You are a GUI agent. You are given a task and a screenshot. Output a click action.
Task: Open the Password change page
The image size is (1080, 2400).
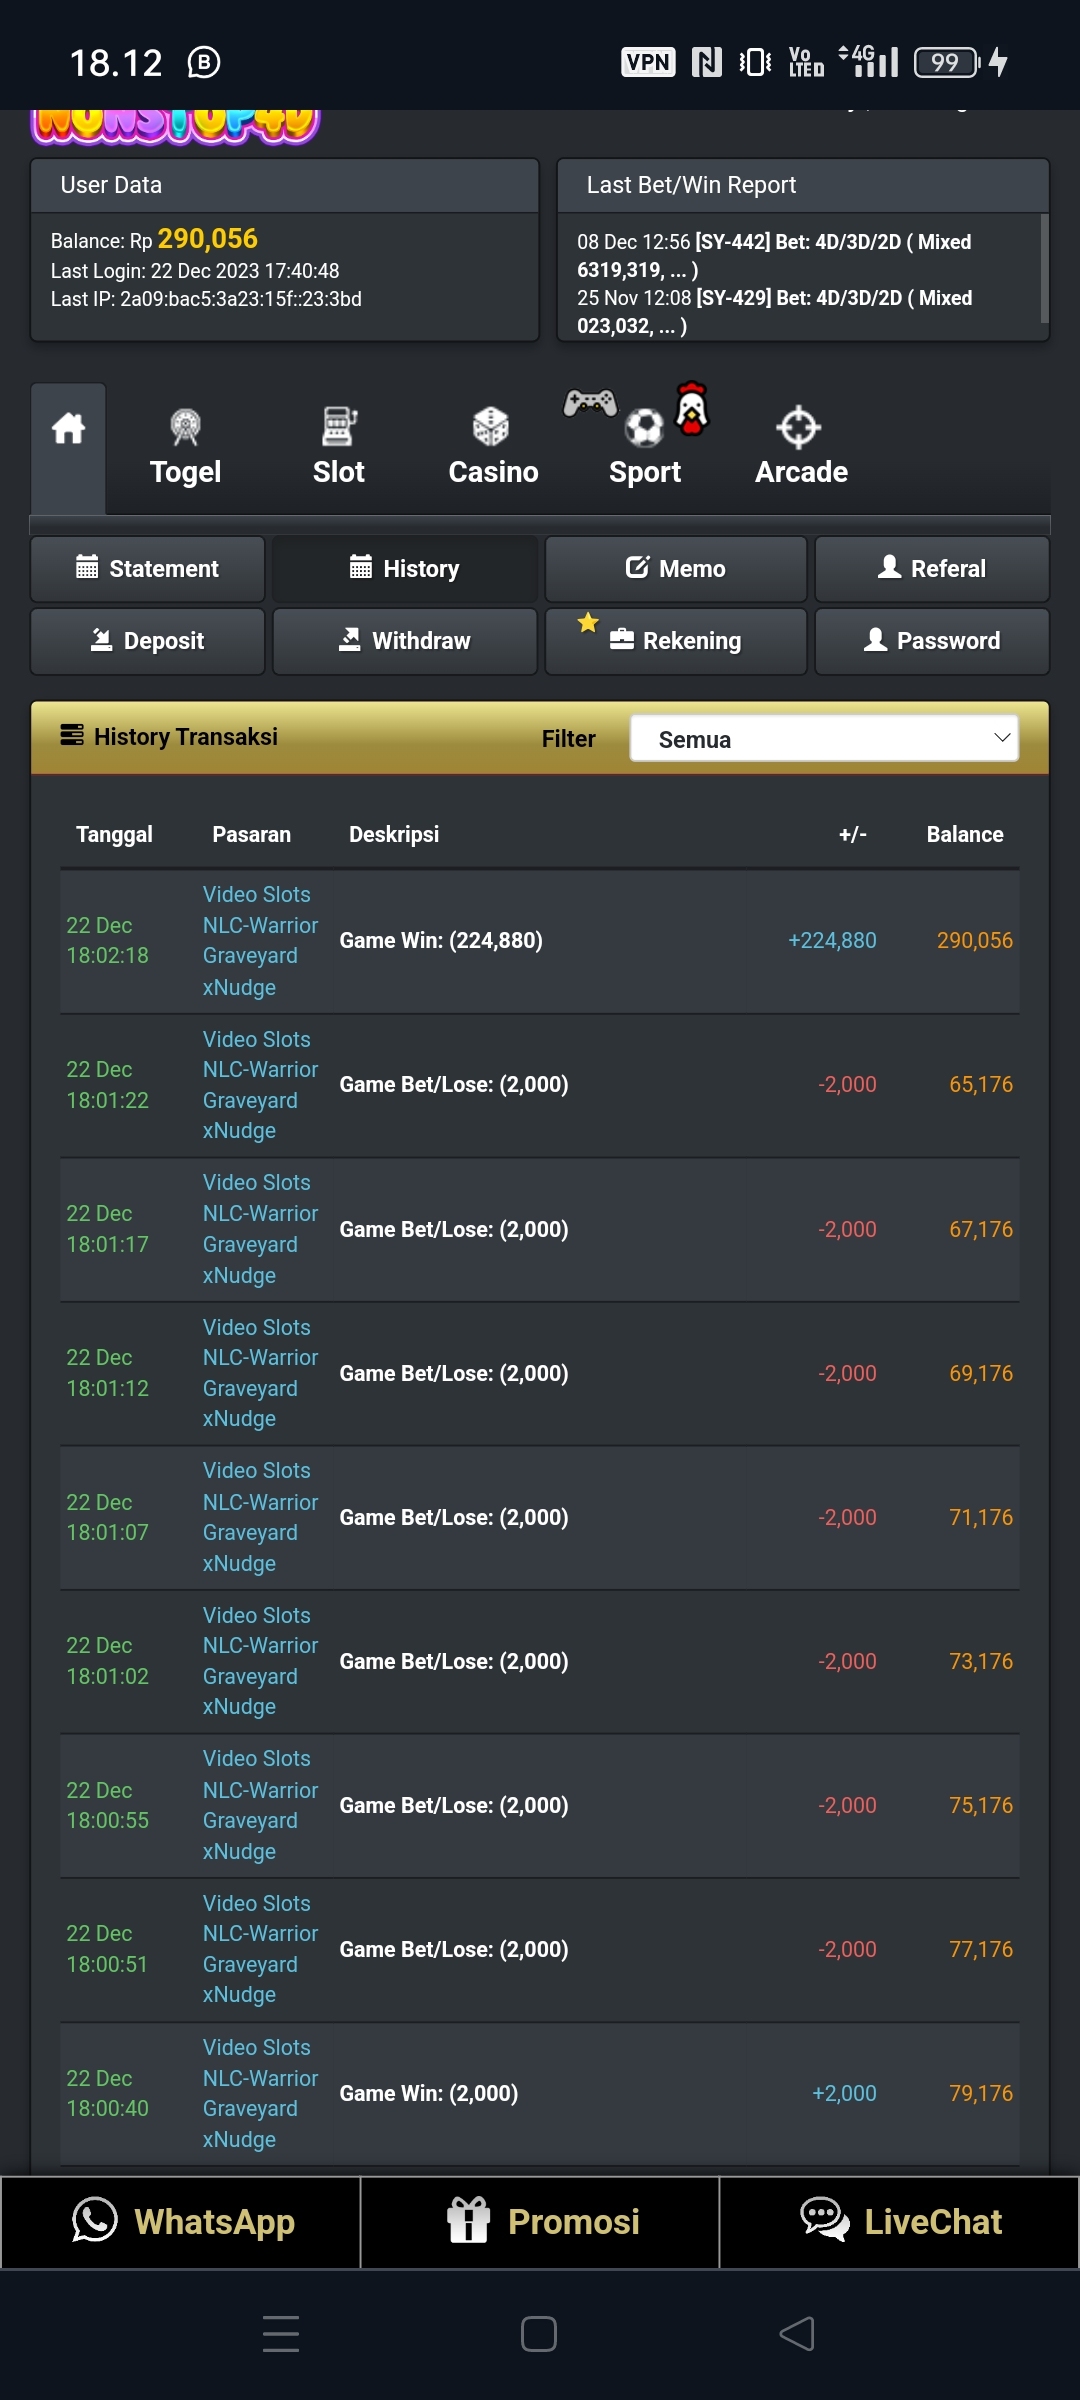tap(932, 641)
